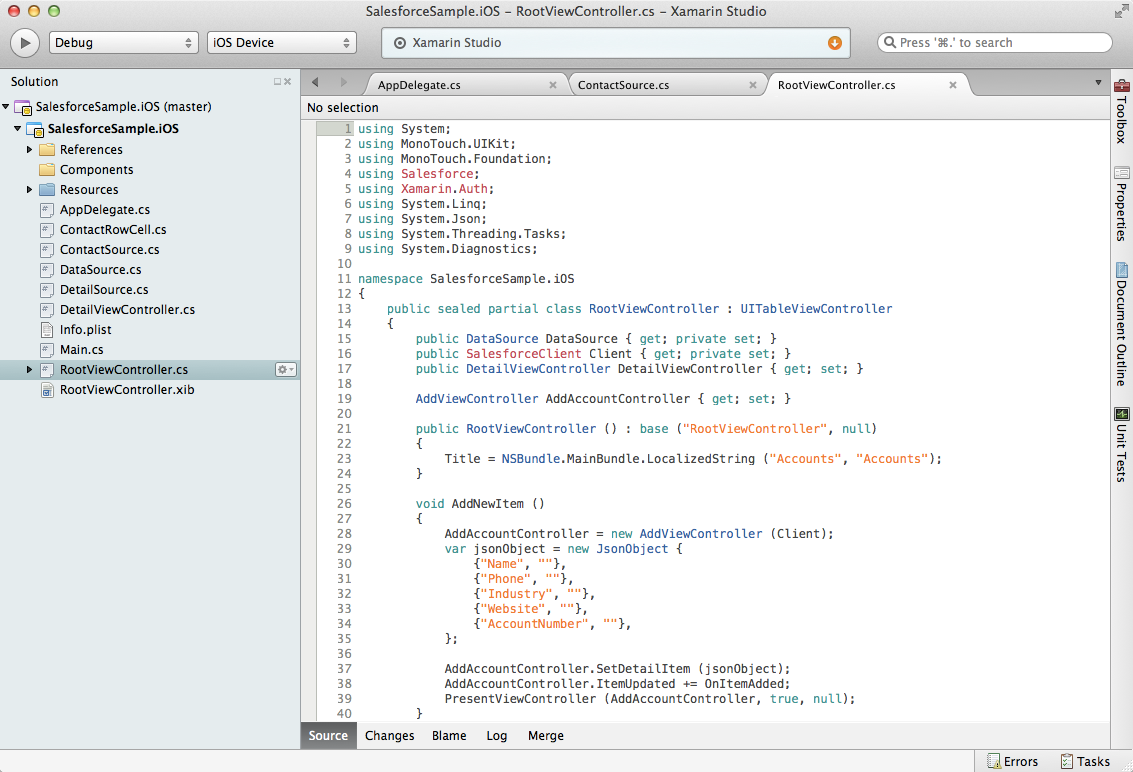Select Info.plist file
This screenshot has width=1133, height=772.
[85, 330]
